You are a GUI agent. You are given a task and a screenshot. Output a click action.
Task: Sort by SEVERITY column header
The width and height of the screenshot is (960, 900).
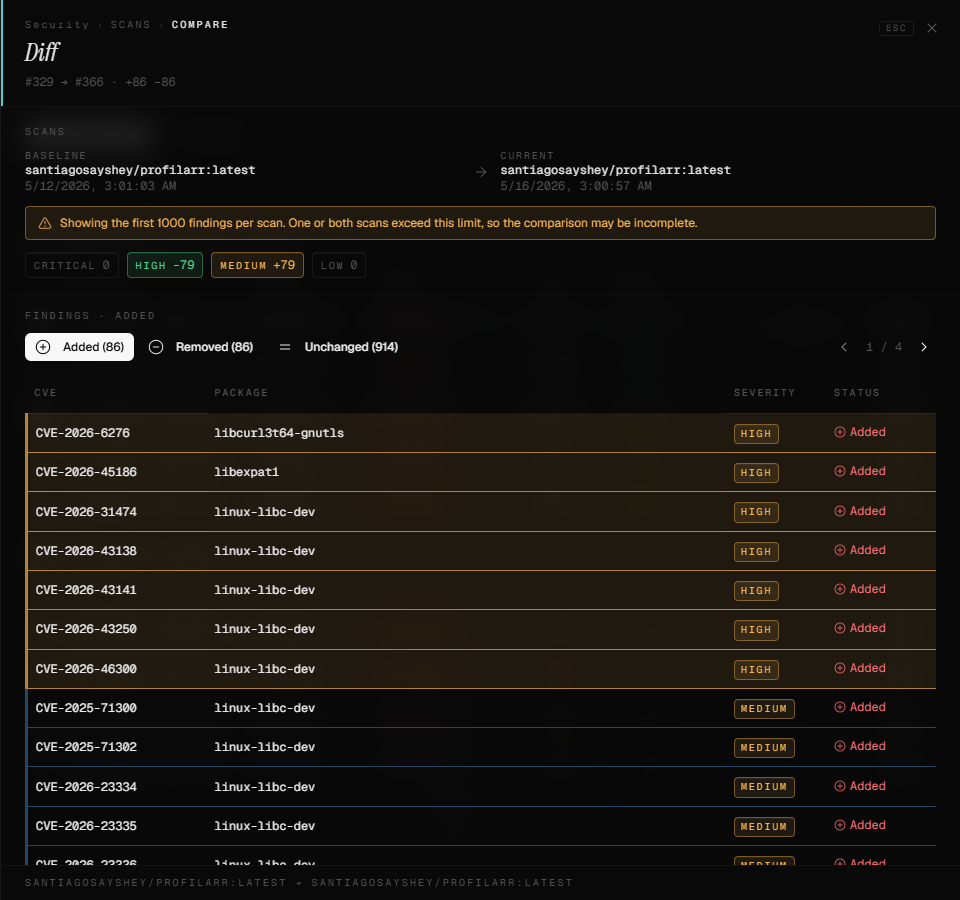tap(764, 393)
